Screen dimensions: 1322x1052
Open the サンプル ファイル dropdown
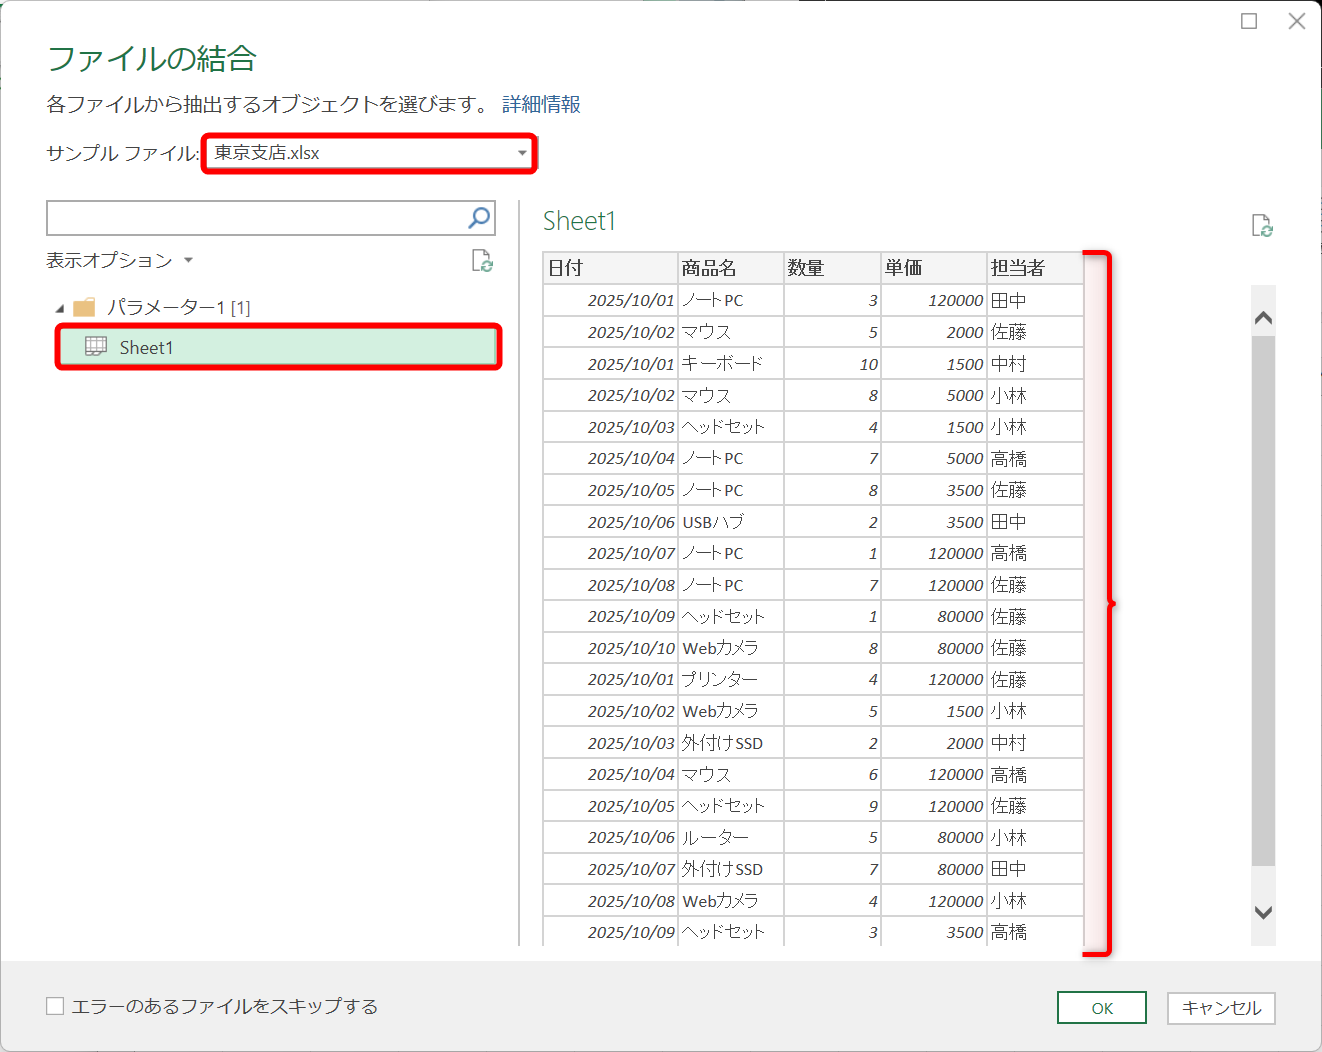(x=521, y=153)
